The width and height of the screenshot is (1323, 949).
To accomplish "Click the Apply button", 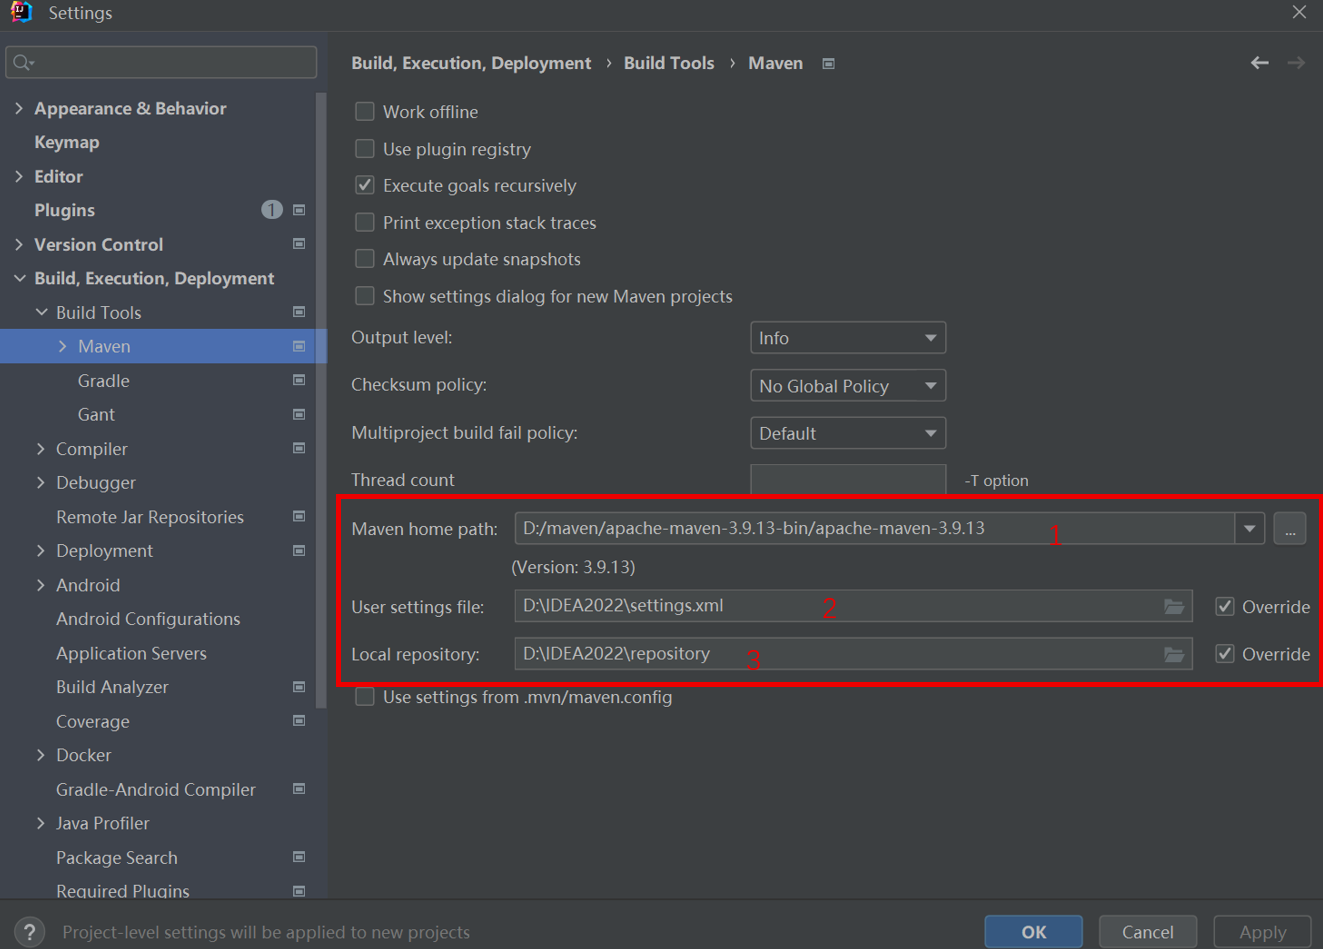I will [1263, 931].
